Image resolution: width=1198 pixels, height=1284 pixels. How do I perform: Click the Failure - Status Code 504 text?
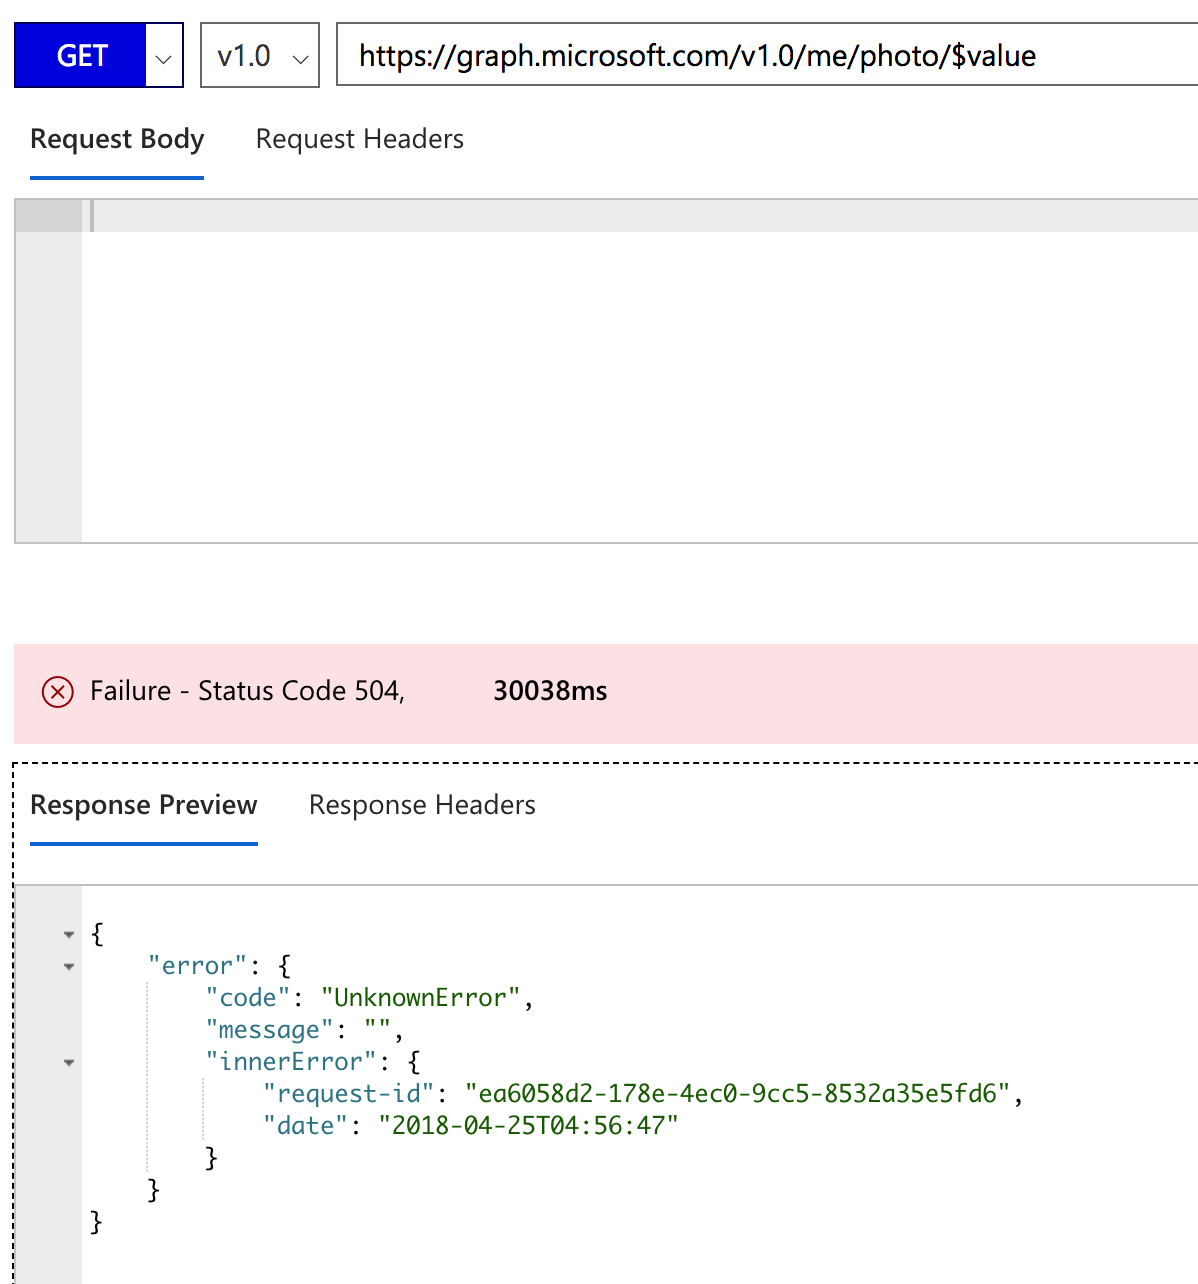pos(247,691)
